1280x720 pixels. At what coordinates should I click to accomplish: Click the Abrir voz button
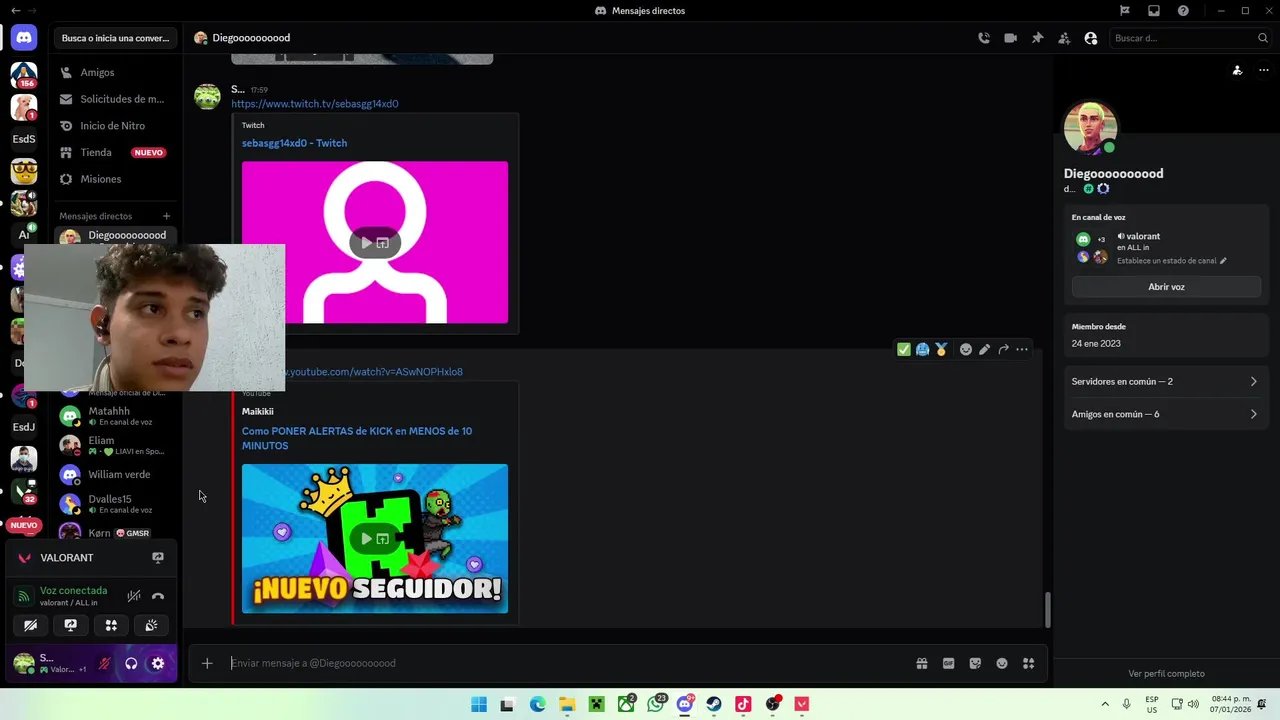(x=1166, y=287)
